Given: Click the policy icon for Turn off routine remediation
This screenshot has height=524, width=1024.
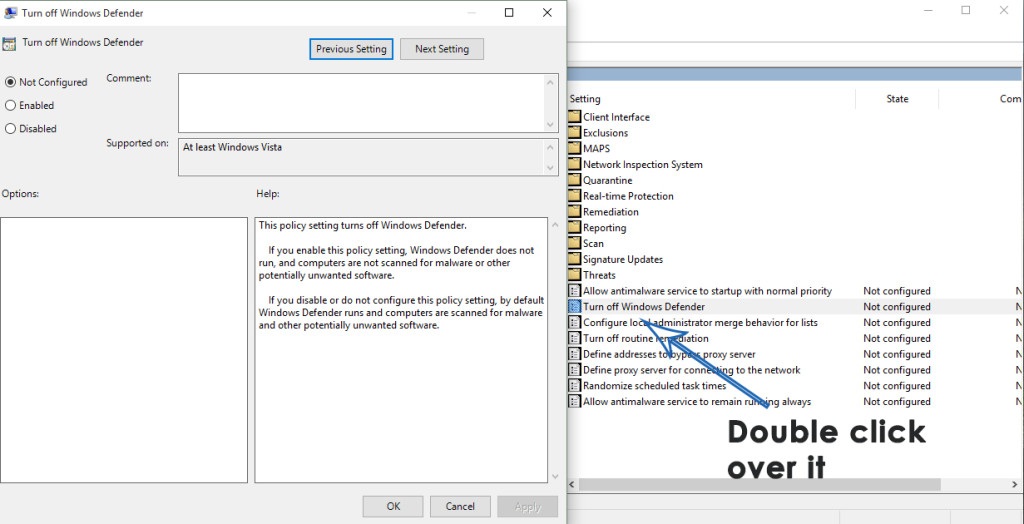Looking at the screenshot, I should pyautogui.click(x=574, y=338).
